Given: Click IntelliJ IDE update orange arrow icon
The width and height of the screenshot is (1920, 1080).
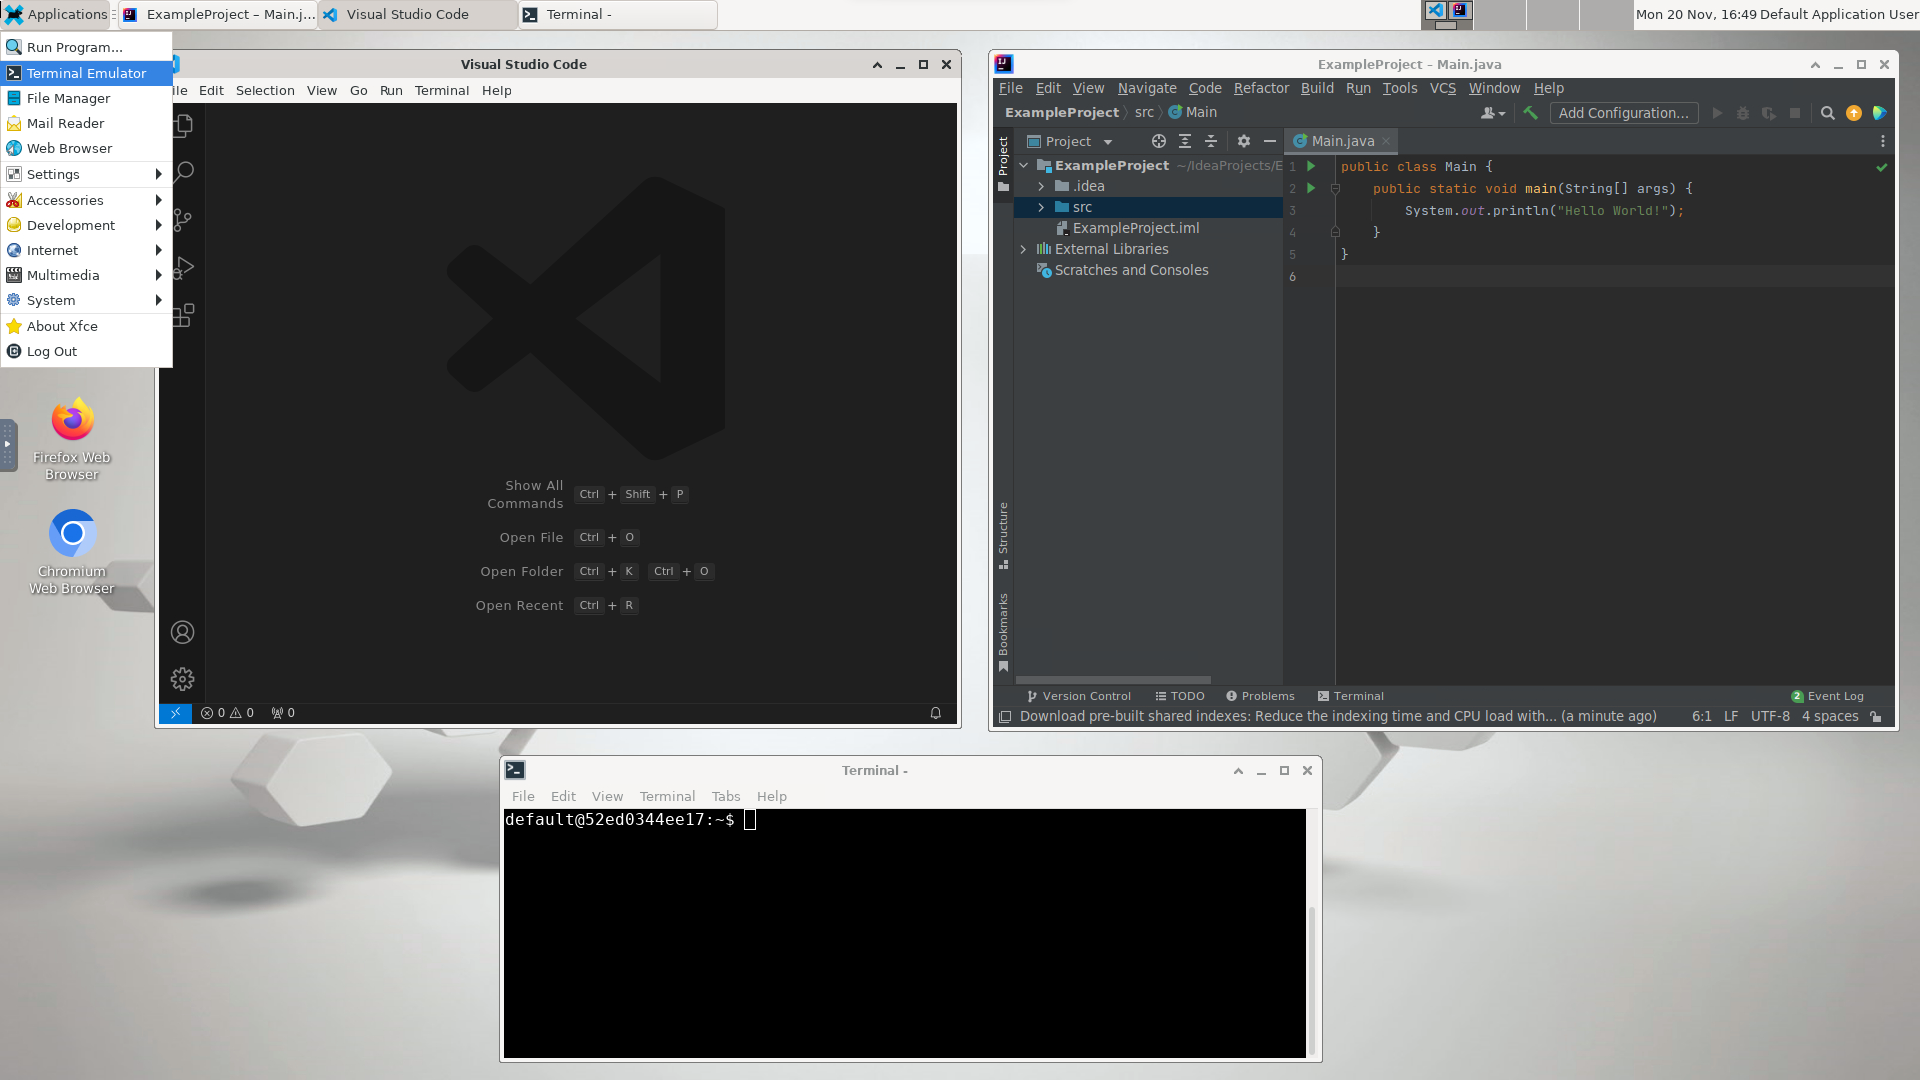Looking at the screenshot, I should (x=1854, y=113).
